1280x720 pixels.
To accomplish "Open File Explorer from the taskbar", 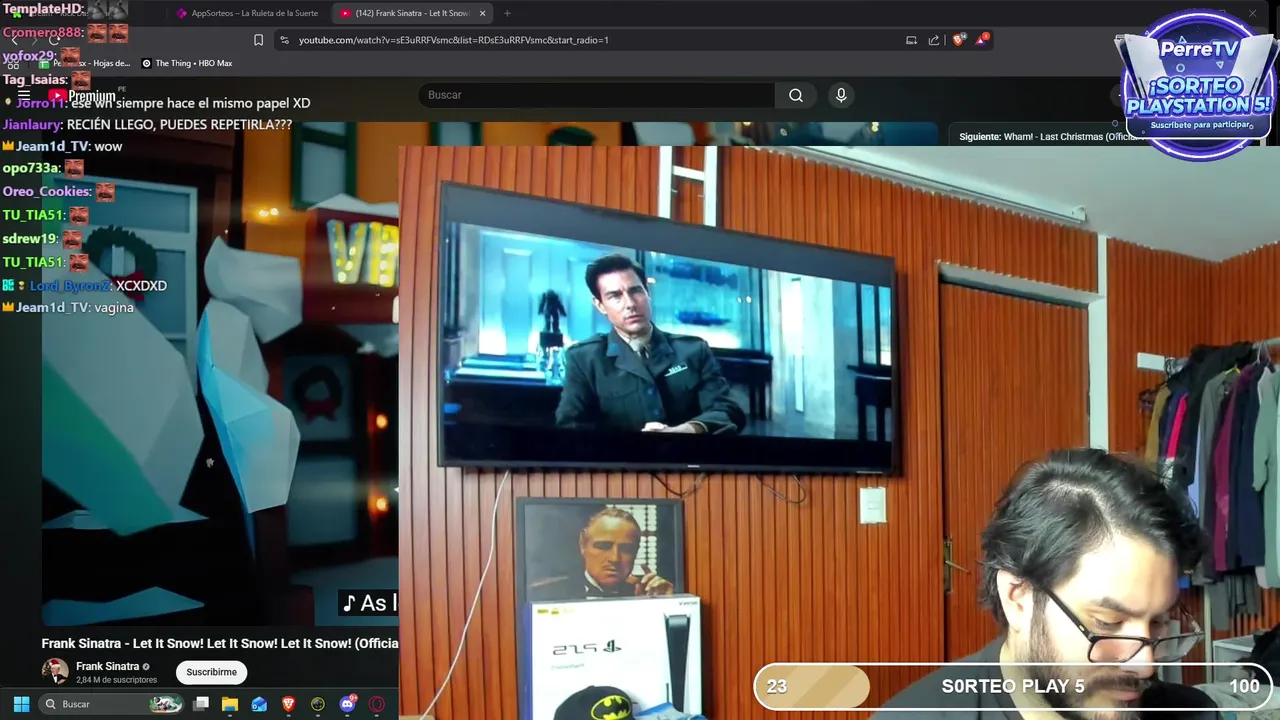I will click(x=230, y=704).
